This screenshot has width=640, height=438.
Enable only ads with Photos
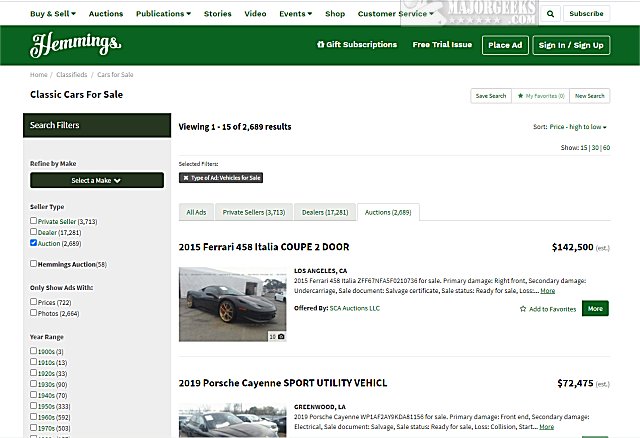(x=33, y=313)
